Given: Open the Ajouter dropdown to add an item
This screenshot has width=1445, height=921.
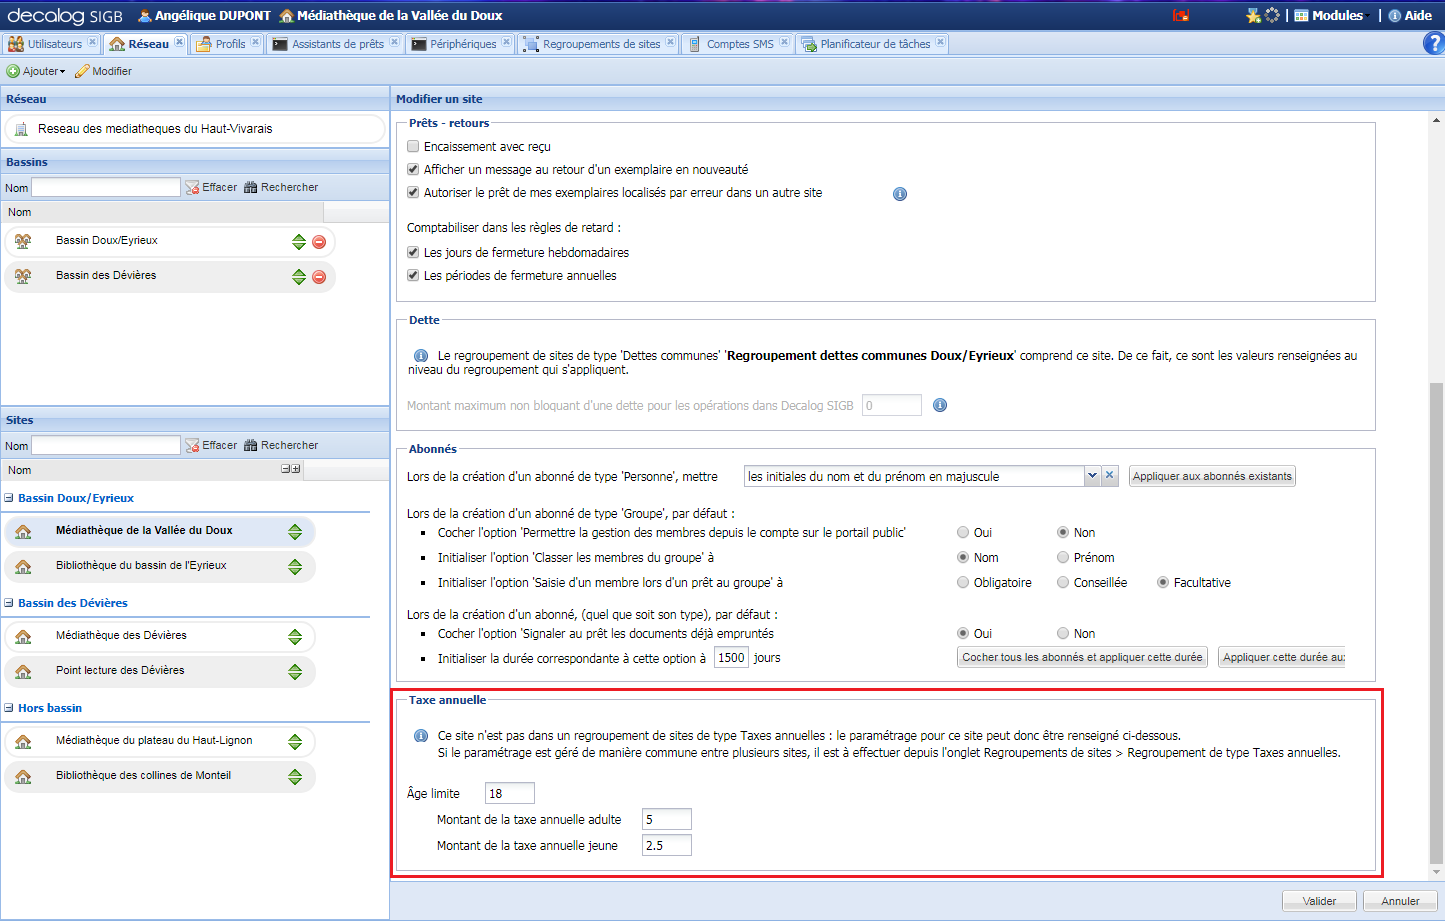Looking at the screenshot, I should (x=36, y=70).
